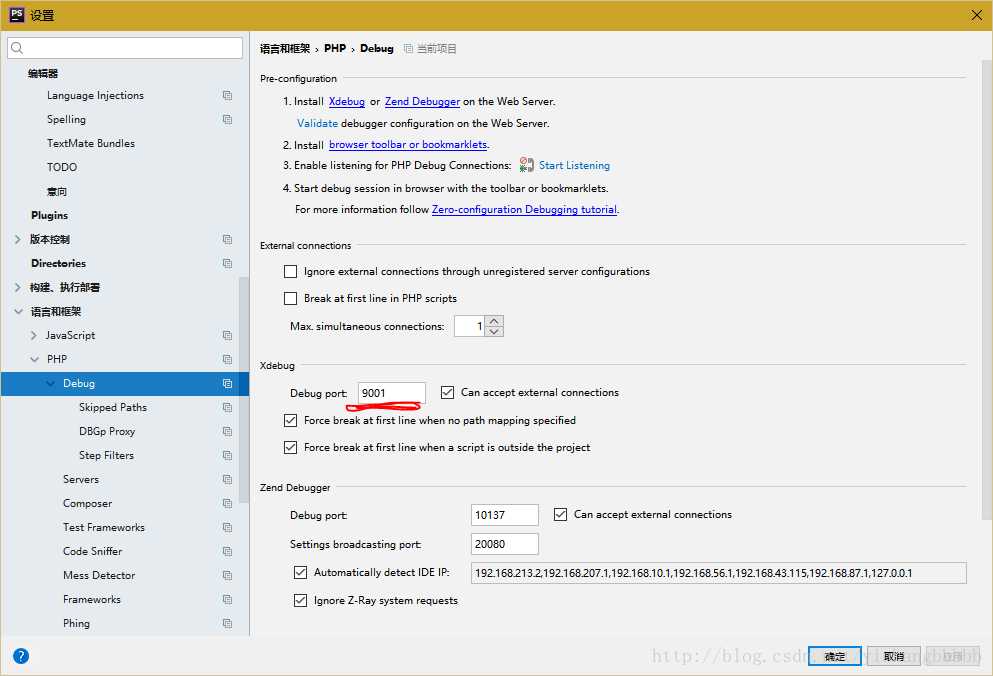993x676 pixels.
Task: Click the project-level icon beside Spelling
Action: tap(227, 120)
